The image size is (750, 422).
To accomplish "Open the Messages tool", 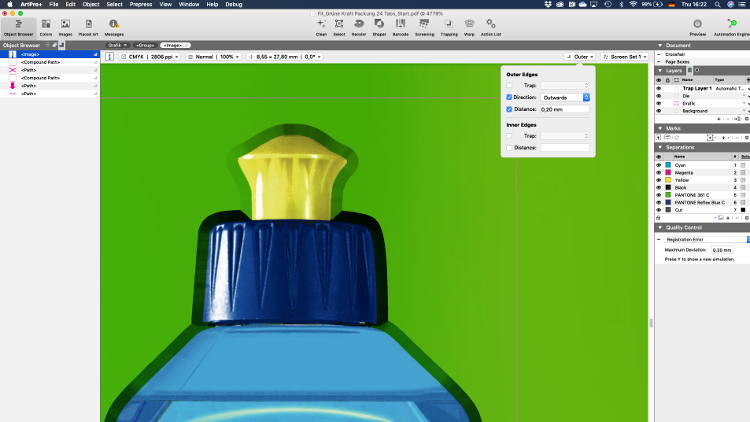I will [x=114, y=27].
